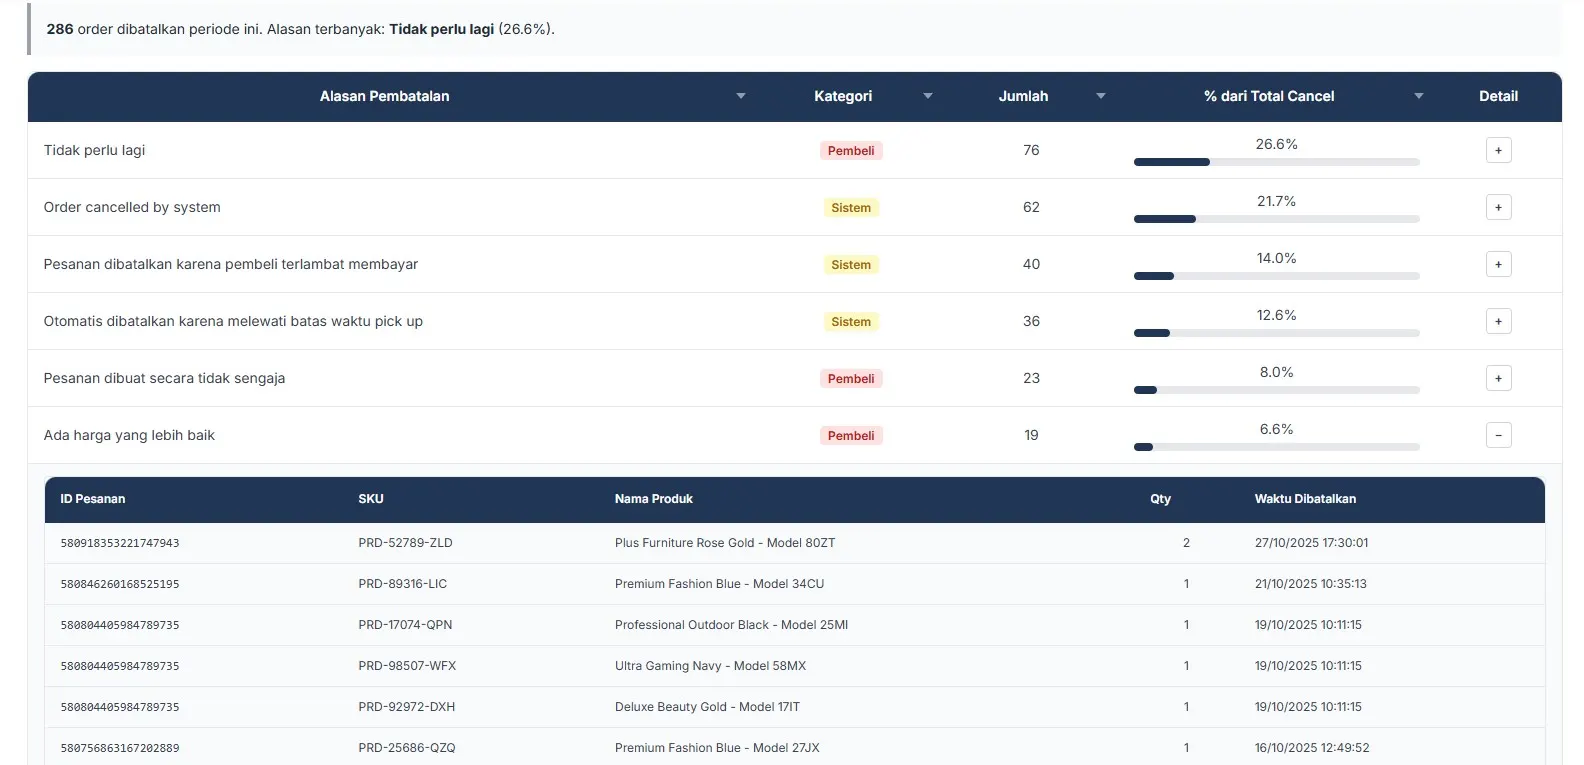Expand details for Tidak perlu lagi row

(1498, 150)
